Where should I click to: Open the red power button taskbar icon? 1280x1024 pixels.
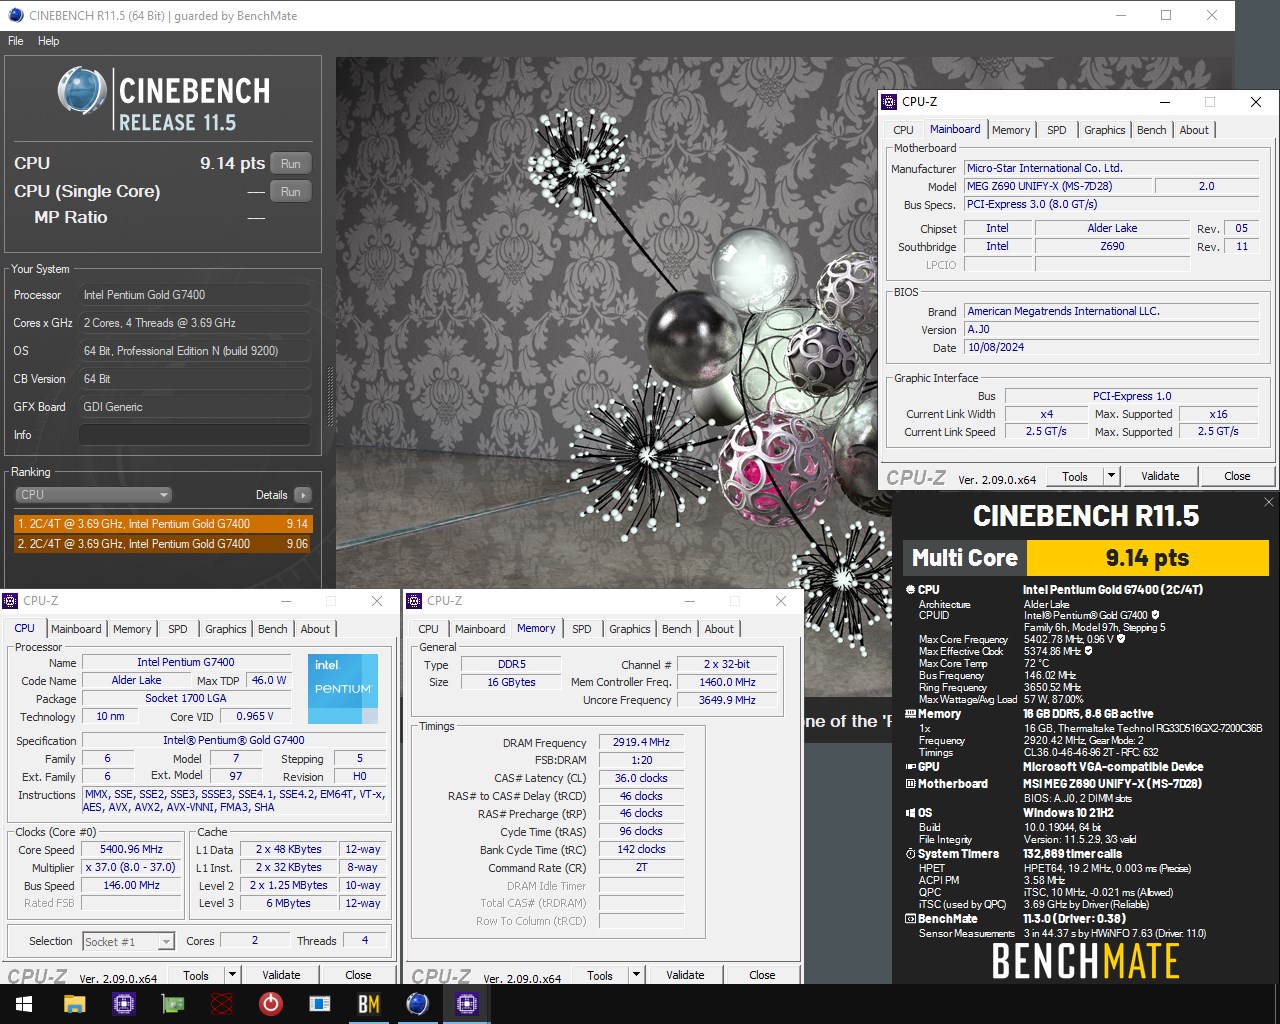point(271,1004)
